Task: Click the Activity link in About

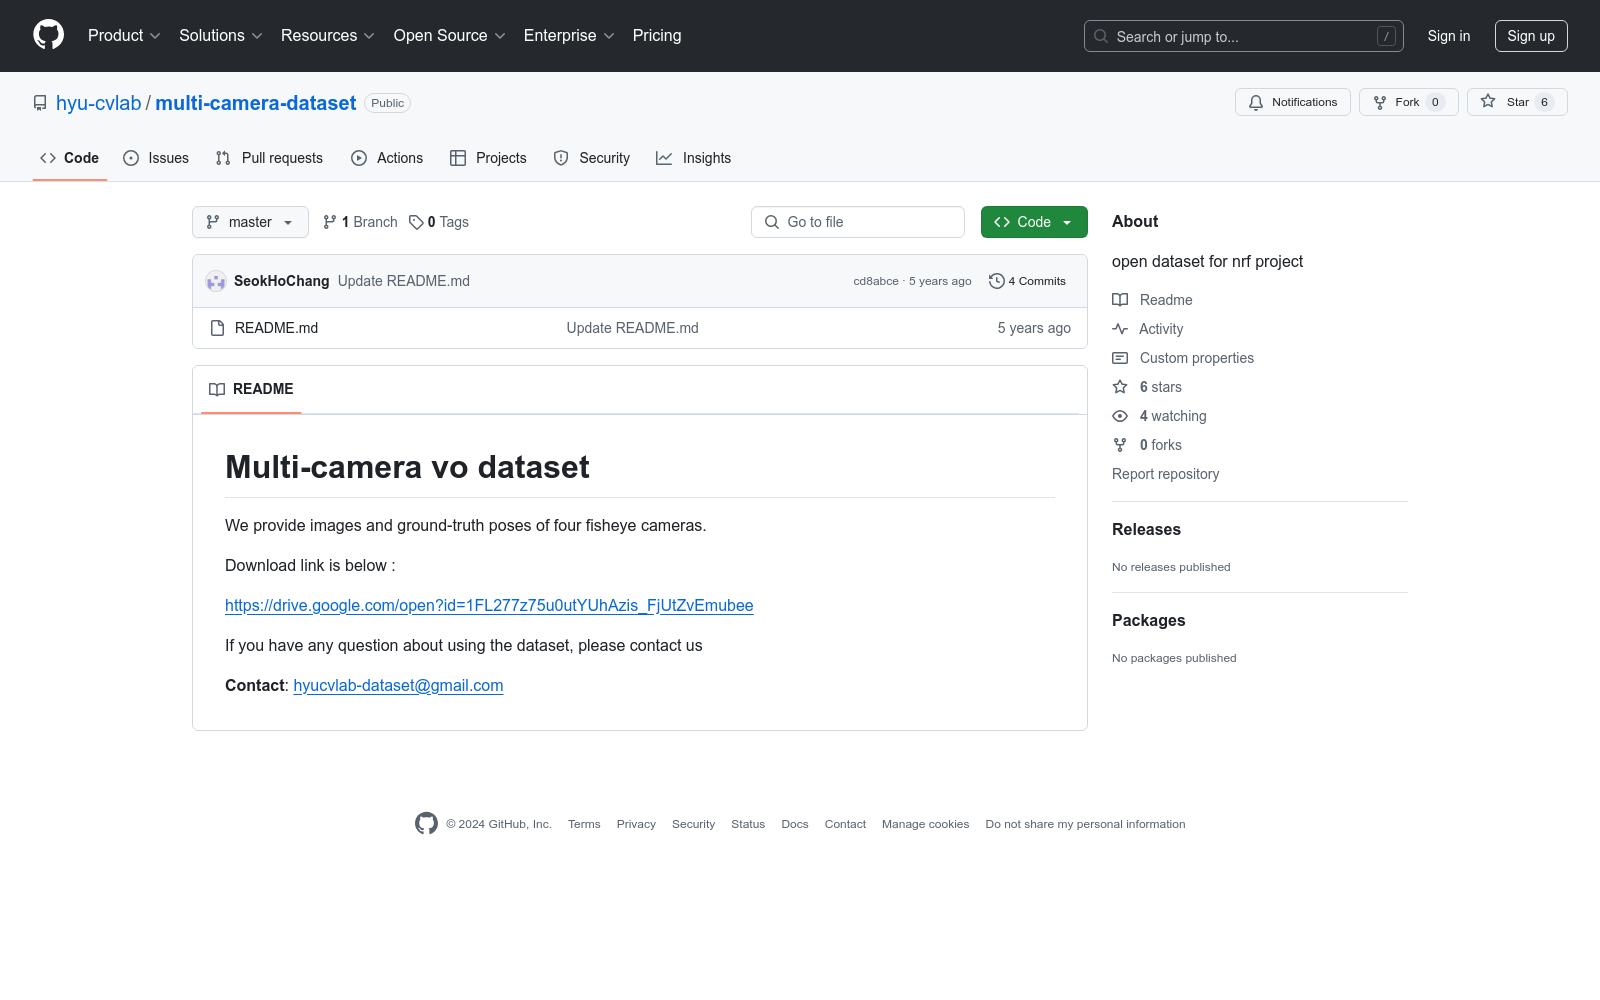Action: tap(1161, 329)
